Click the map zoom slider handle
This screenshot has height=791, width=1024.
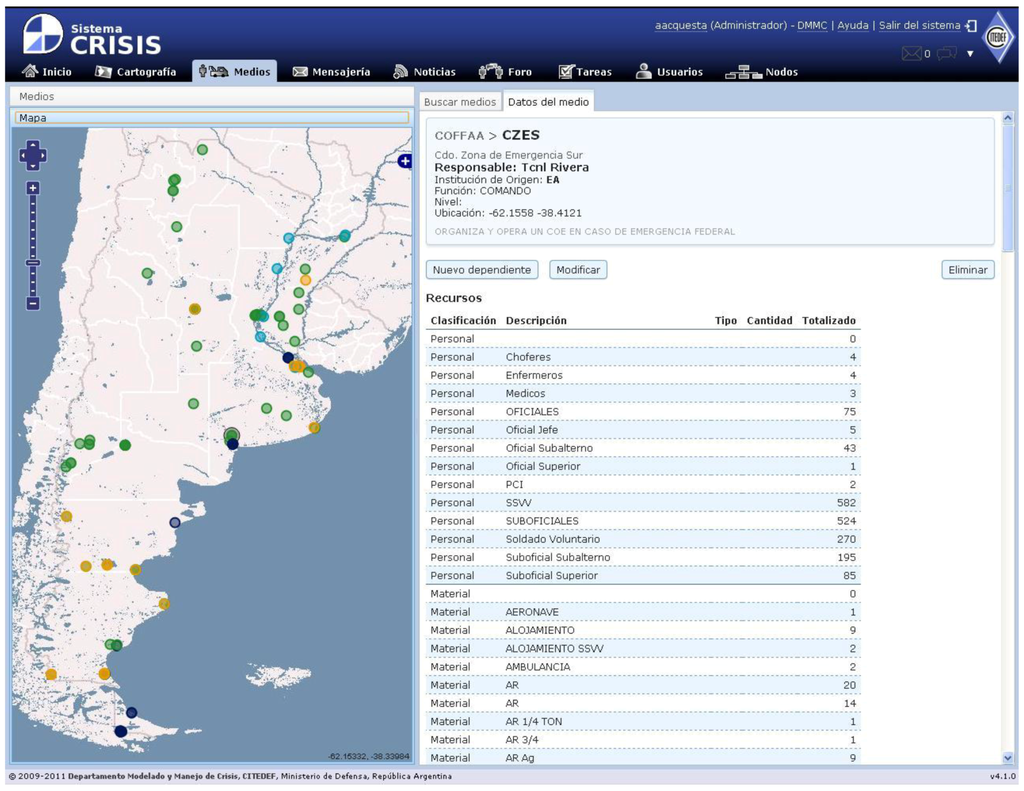pos(33,263)
